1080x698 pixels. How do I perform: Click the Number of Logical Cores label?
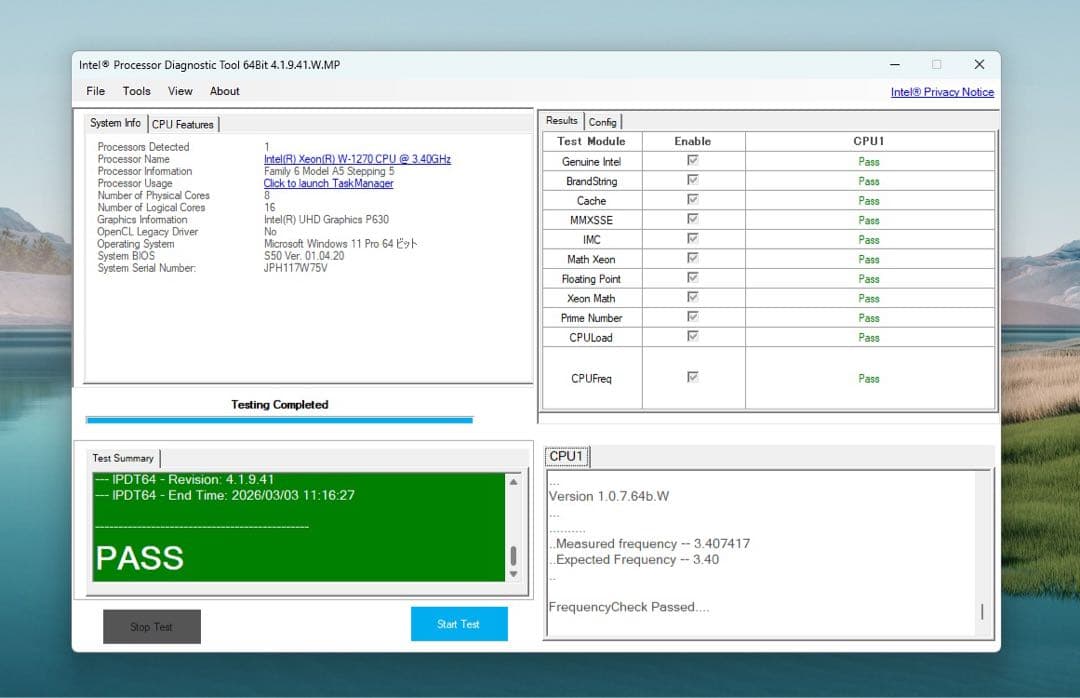click(152, 207)
